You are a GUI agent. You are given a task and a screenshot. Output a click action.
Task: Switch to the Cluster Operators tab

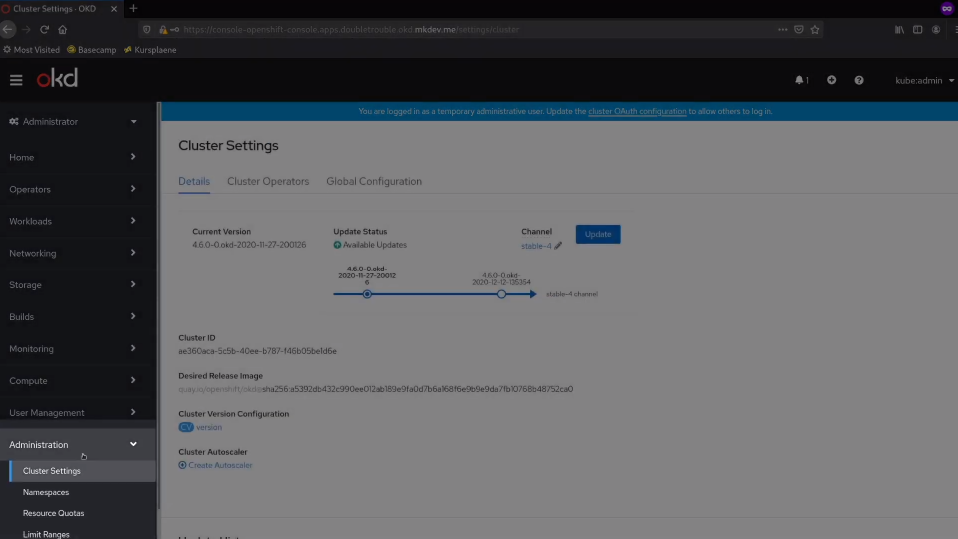pos(268,182)
